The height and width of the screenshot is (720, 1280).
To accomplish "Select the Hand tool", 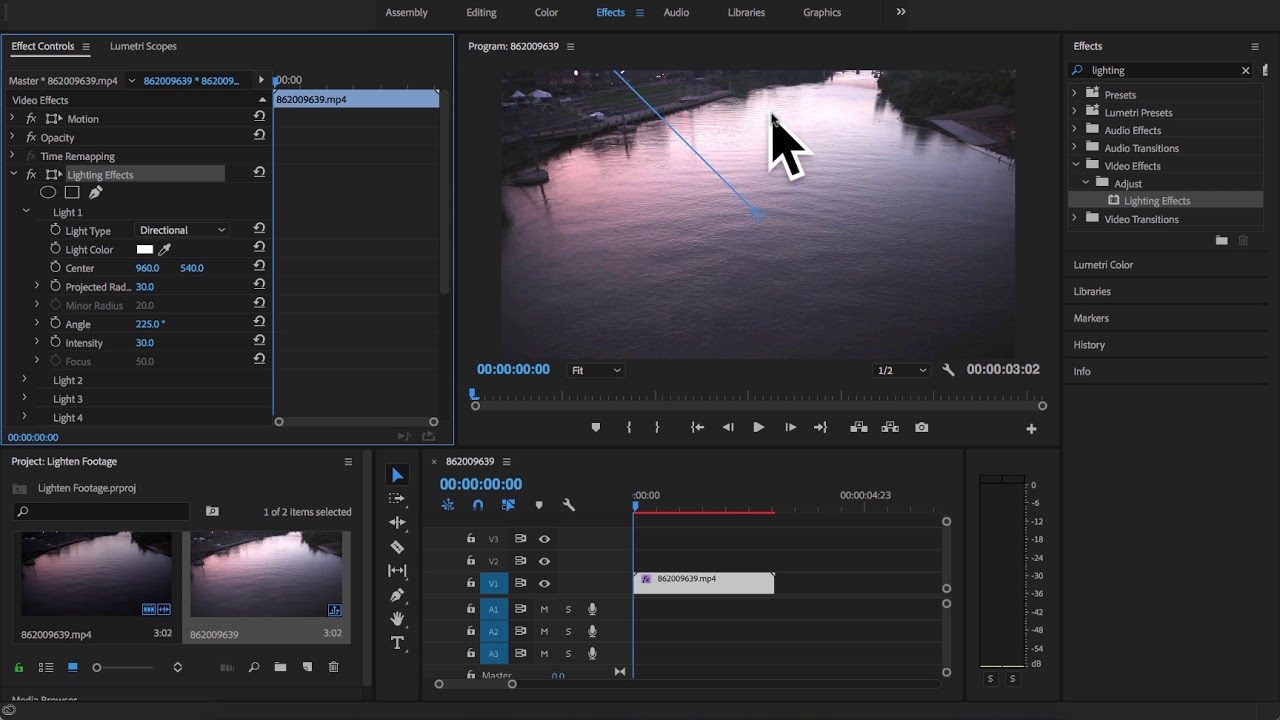I will coord(397,619).
